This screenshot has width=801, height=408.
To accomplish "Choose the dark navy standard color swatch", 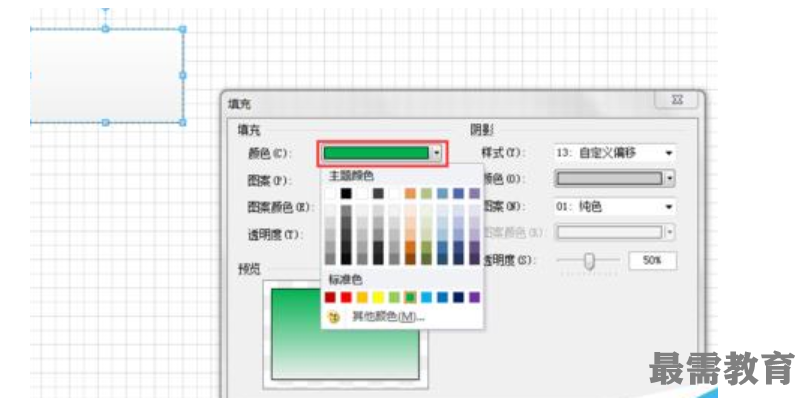I will [458, 297].
